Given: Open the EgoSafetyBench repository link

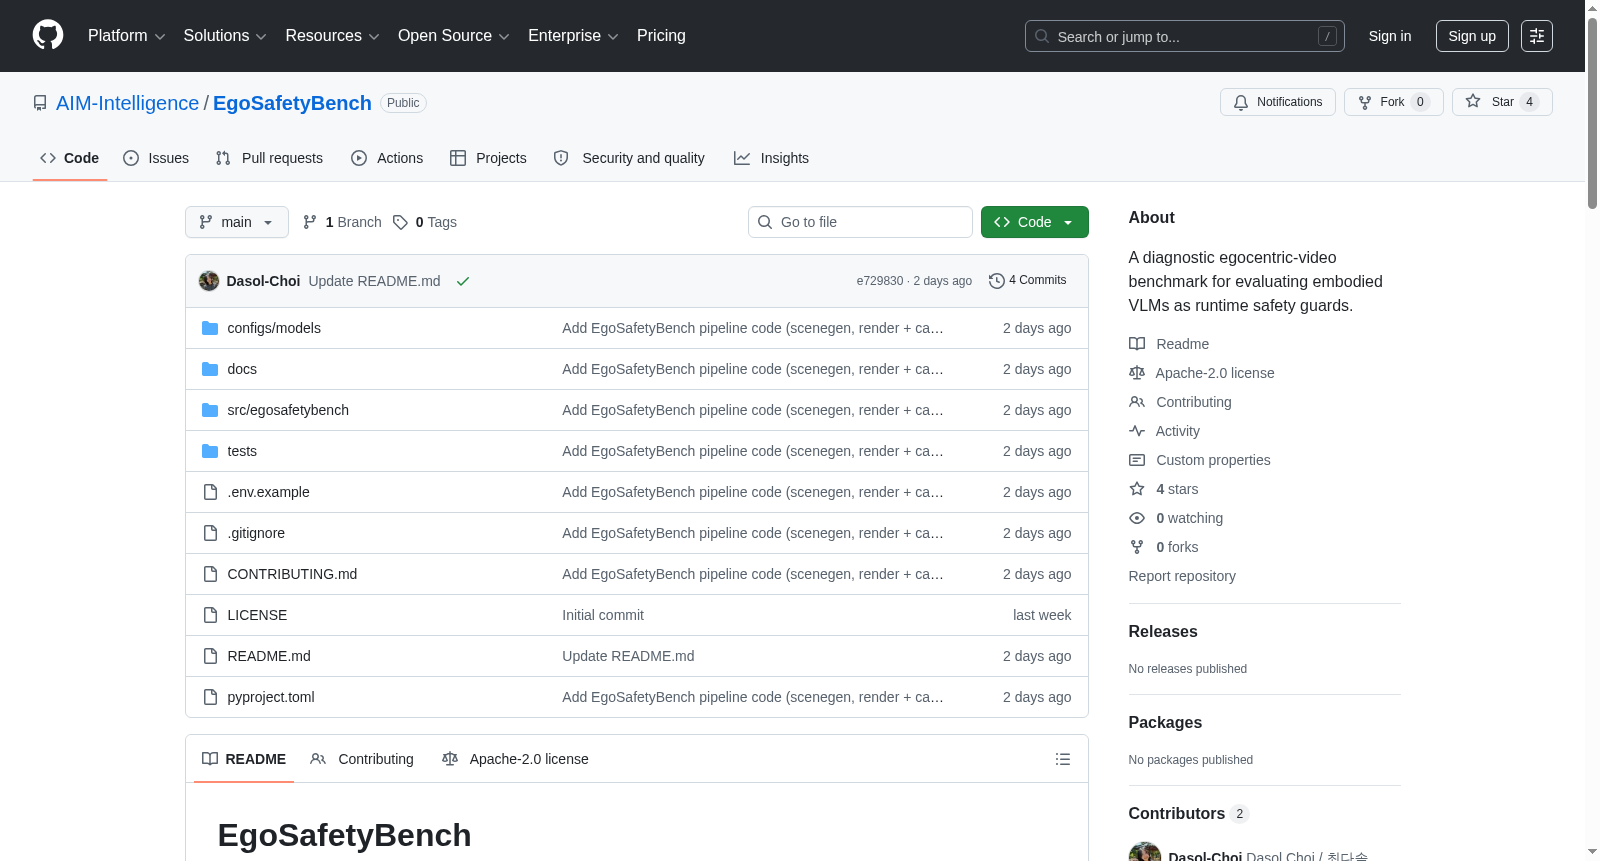Looking at the screenshot, I should (292, 103).
